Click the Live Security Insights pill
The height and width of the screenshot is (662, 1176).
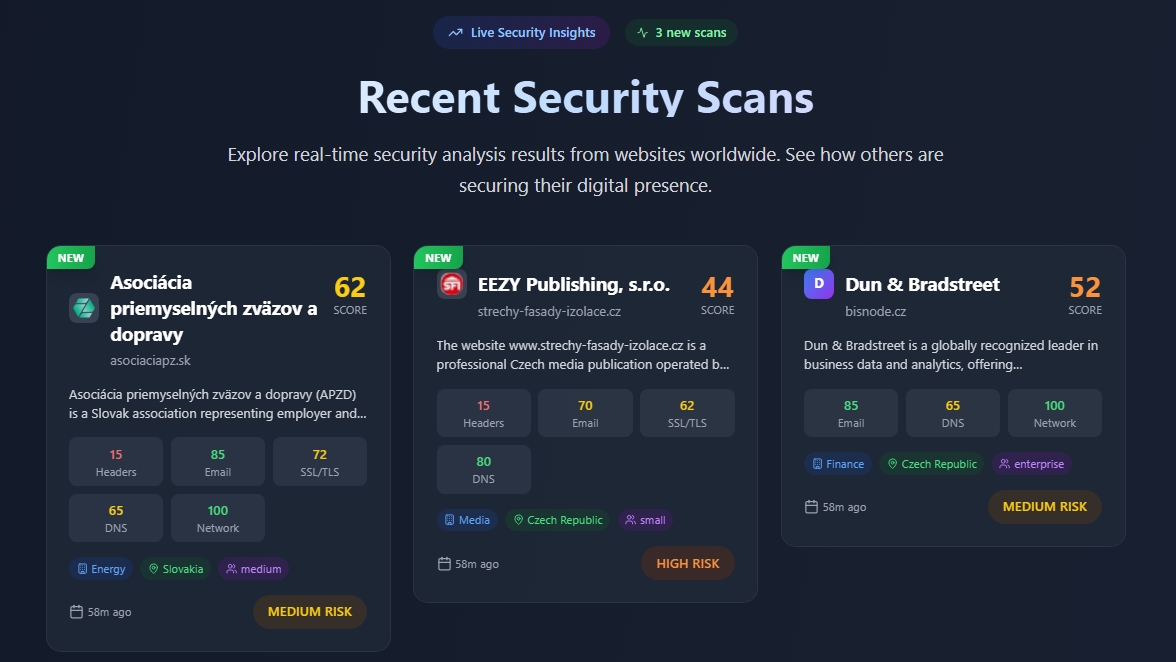521,33
